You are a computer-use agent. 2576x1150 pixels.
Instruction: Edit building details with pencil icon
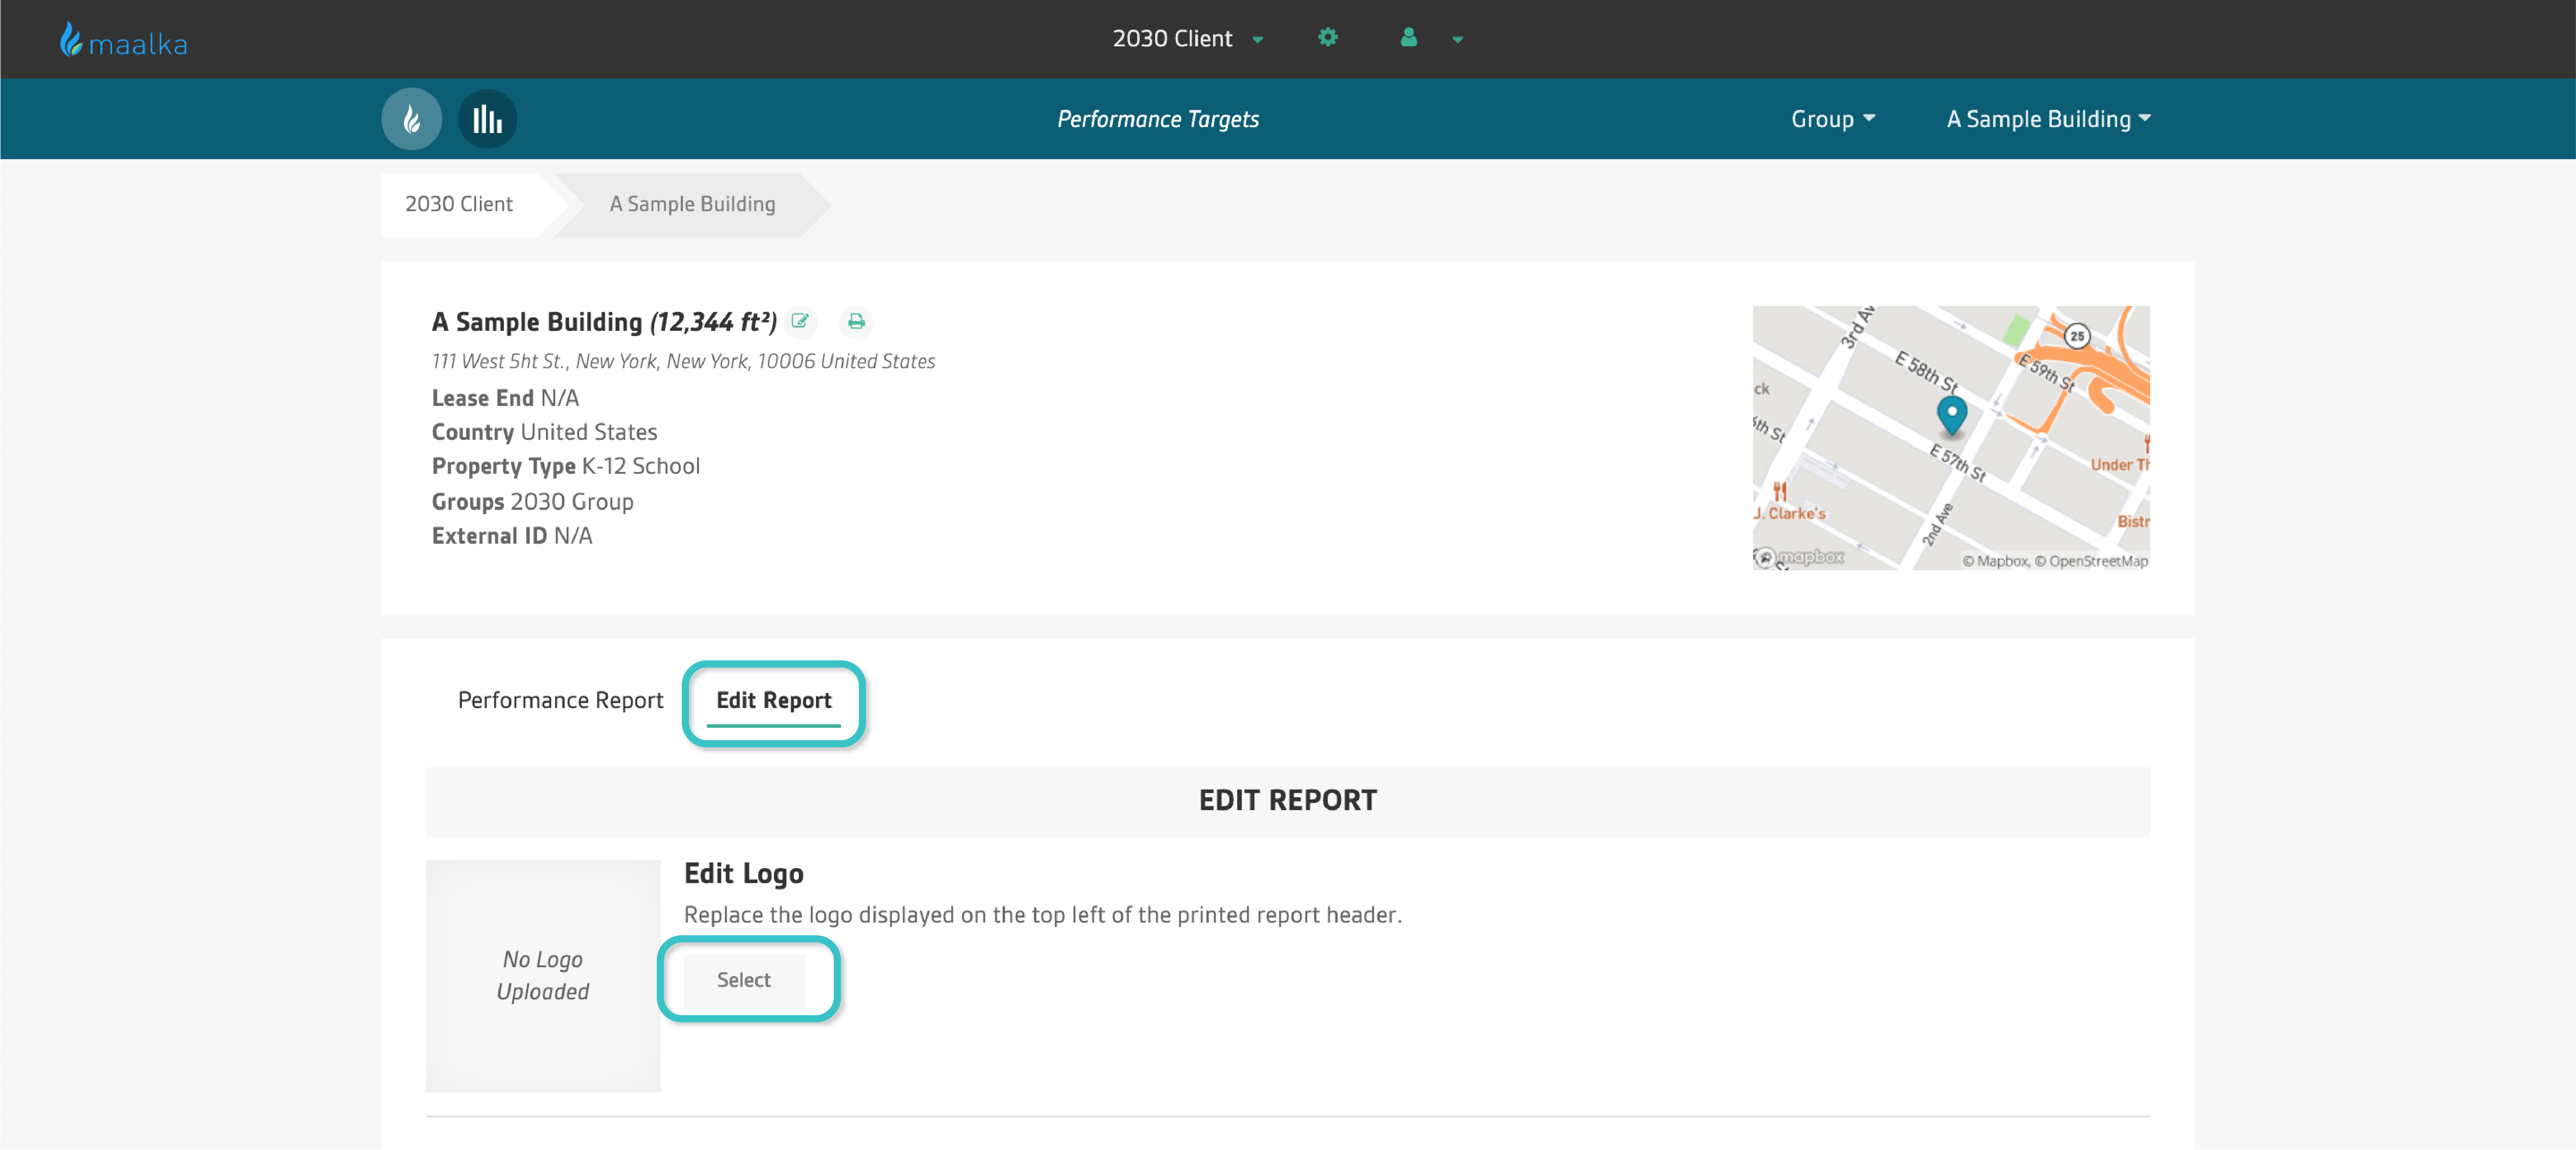800,321
